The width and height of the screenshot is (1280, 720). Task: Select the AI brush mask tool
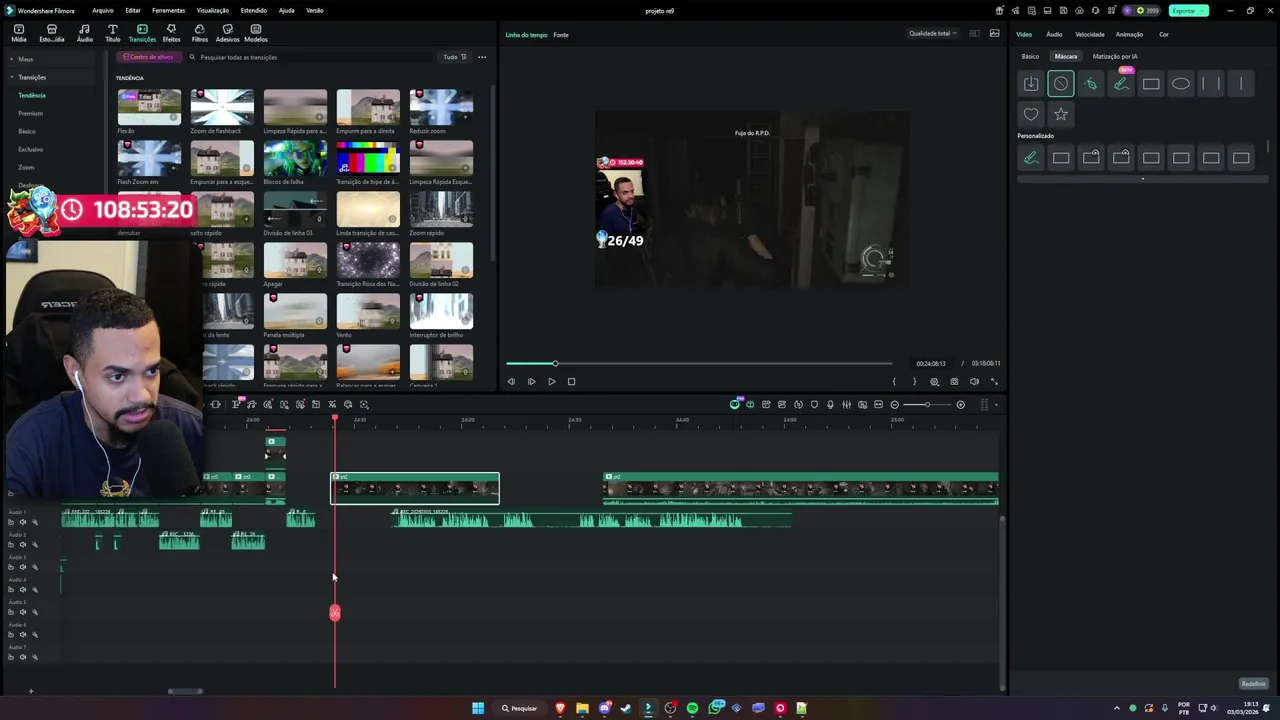coord(1121,84)
